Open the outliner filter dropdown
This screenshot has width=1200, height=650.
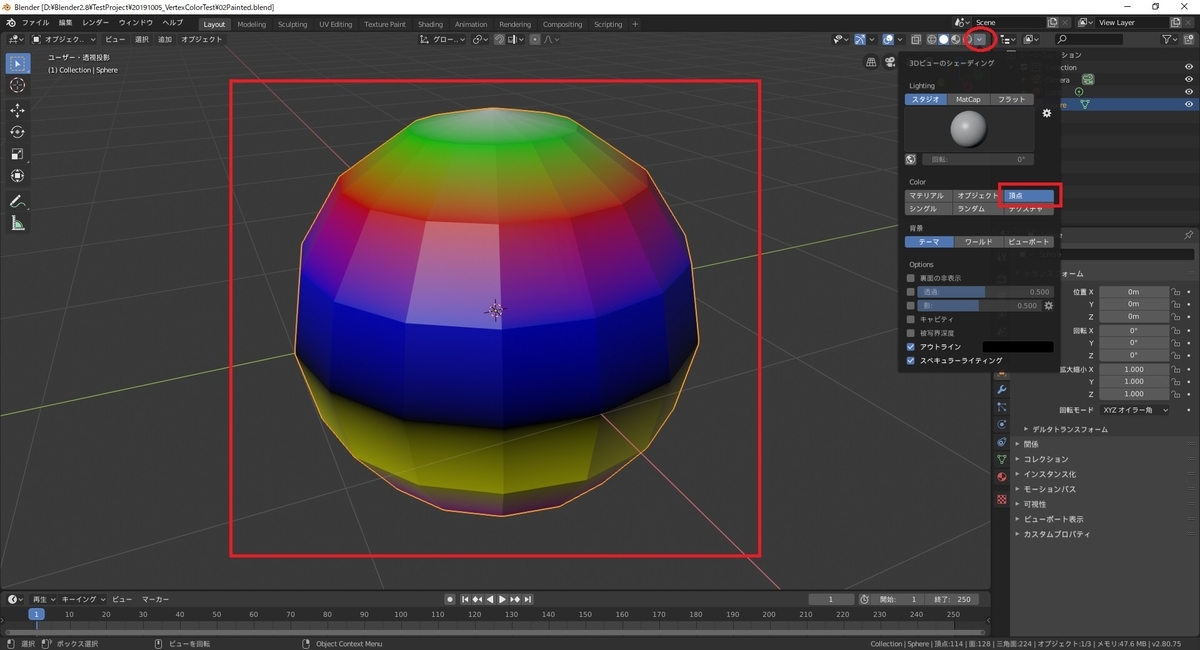click(x=1171, y=39)
